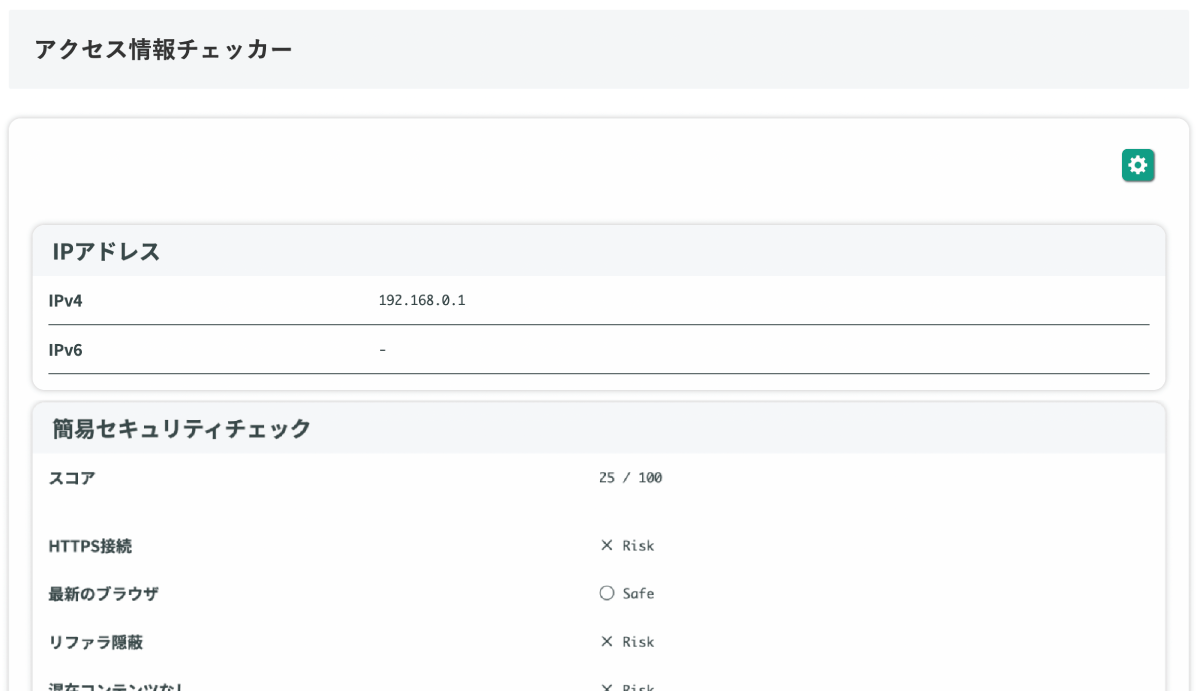Image resolution: width=1200 pixels, height=691 pixels.
Task: Click the IPv4 address 192.168.0.1
Action: coord(423,299)
